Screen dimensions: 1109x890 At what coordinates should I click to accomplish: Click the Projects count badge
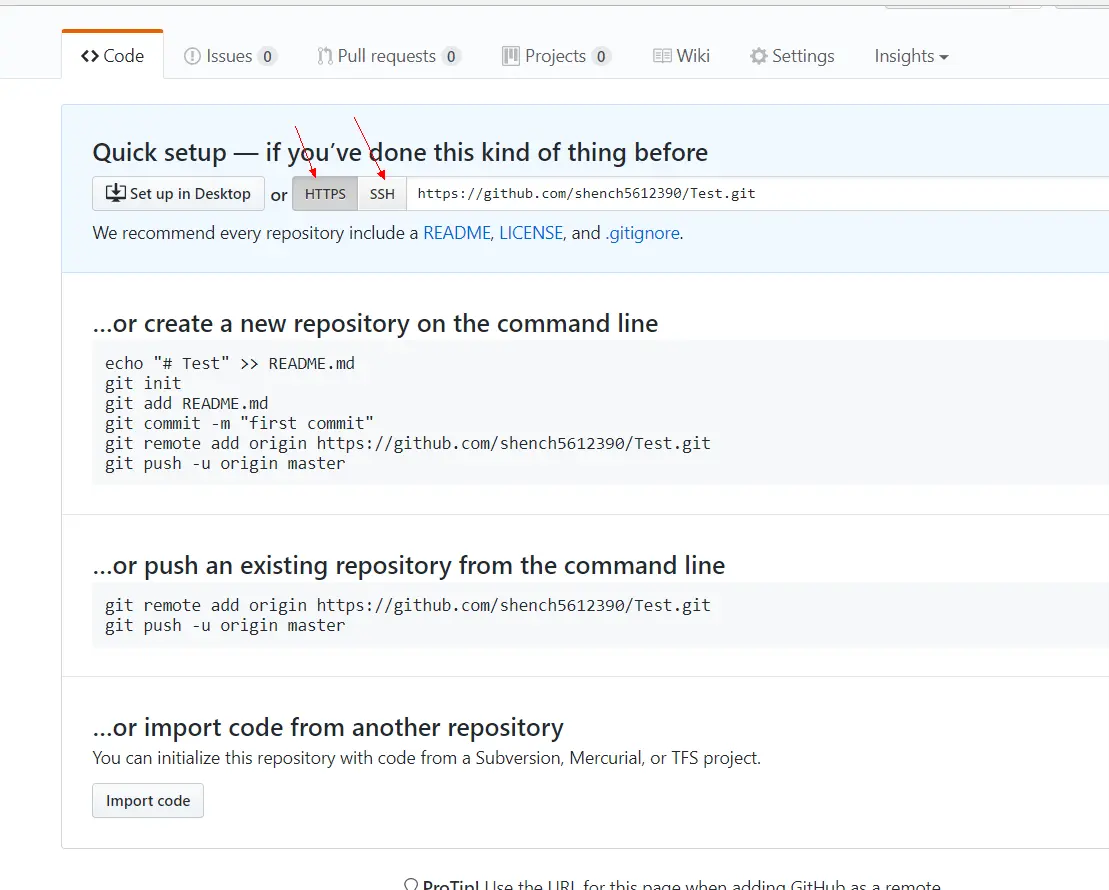pos(600,57)
